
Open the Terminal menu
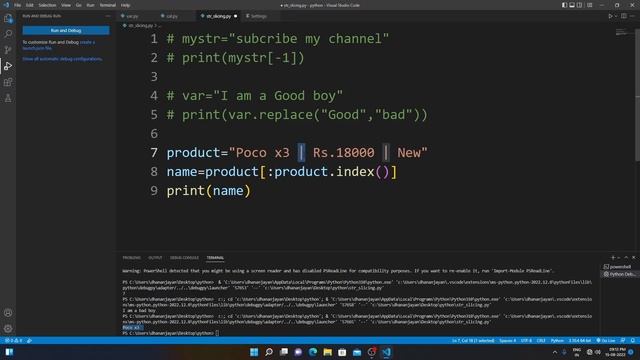pos(108,5)
